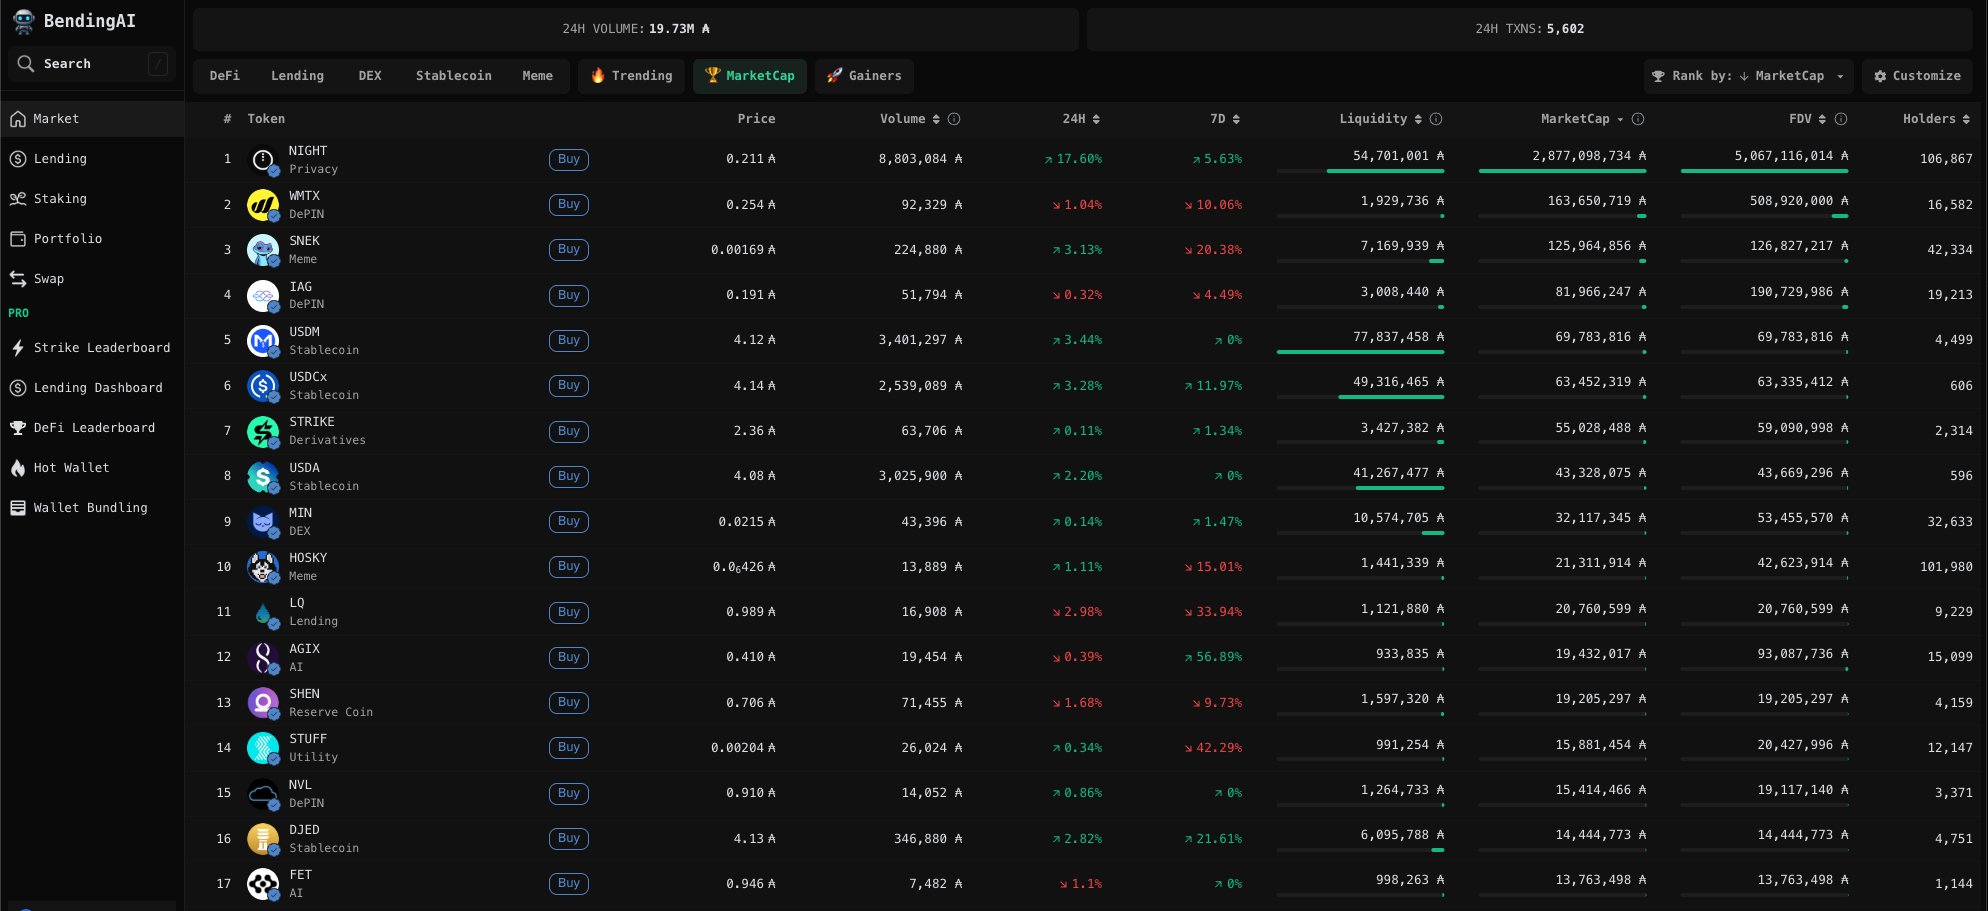Click the info icon beside FDV
Screen dimensions: 1988x911
pos(1841,119)
